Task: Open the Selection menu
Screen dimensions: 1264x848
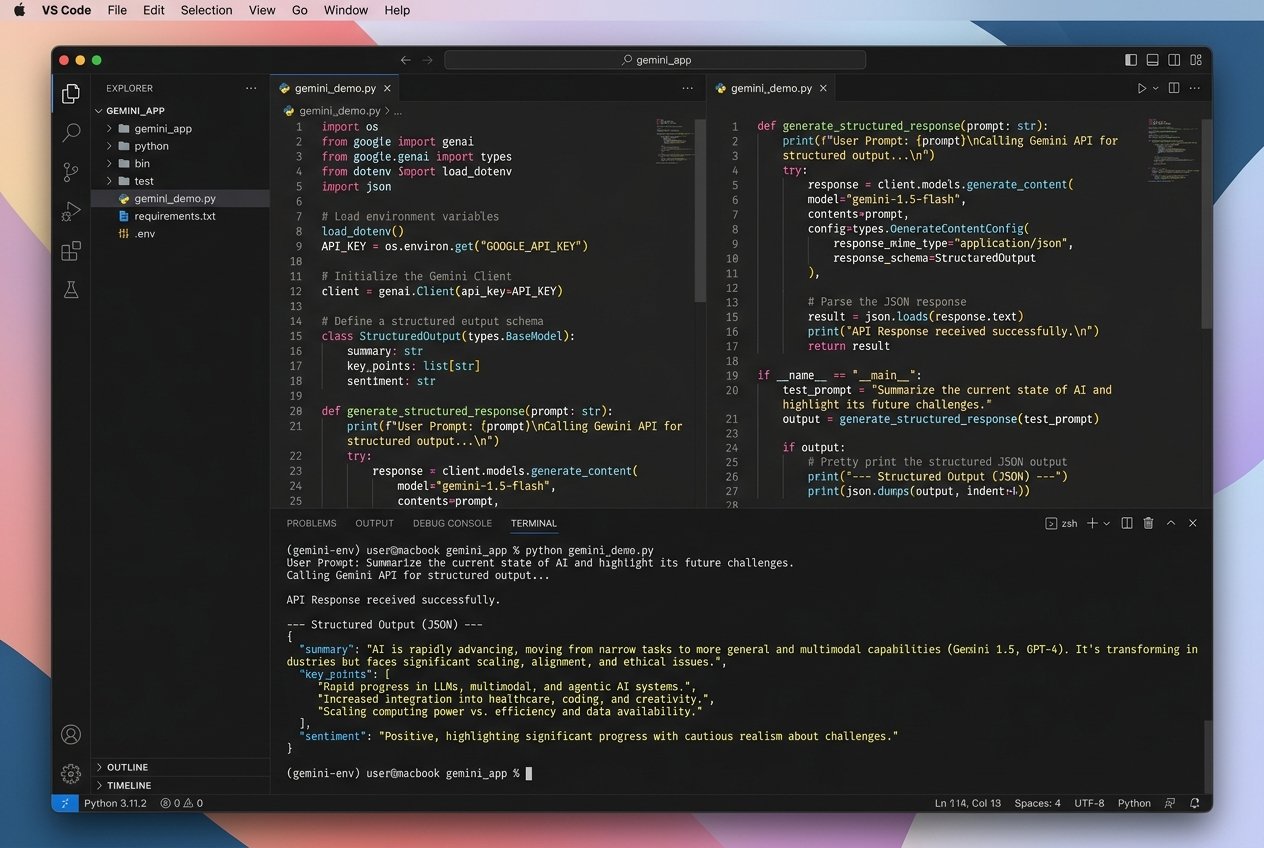Action: (x=207, y=10)
